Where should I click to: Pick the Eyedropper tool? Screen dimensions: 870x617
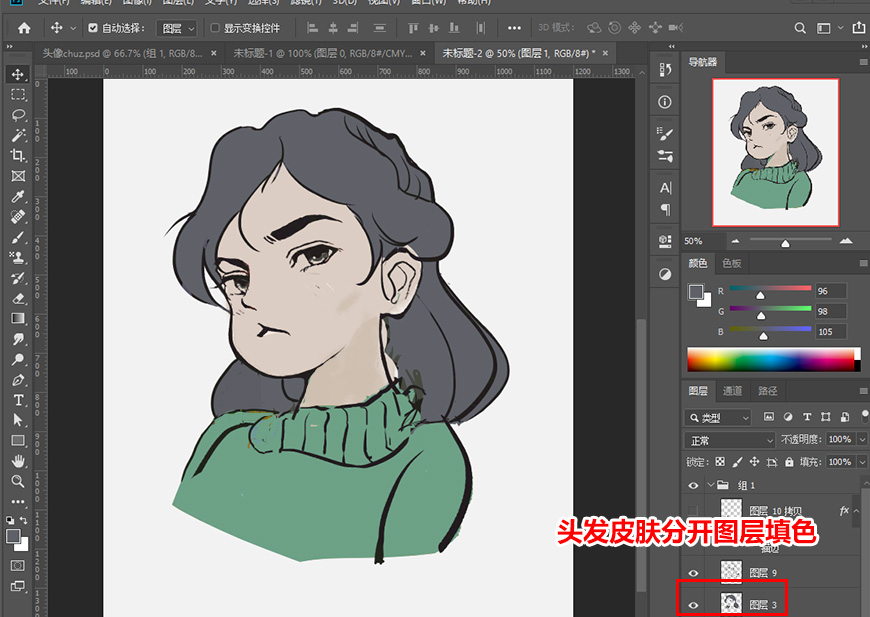[x=18, y=196]
